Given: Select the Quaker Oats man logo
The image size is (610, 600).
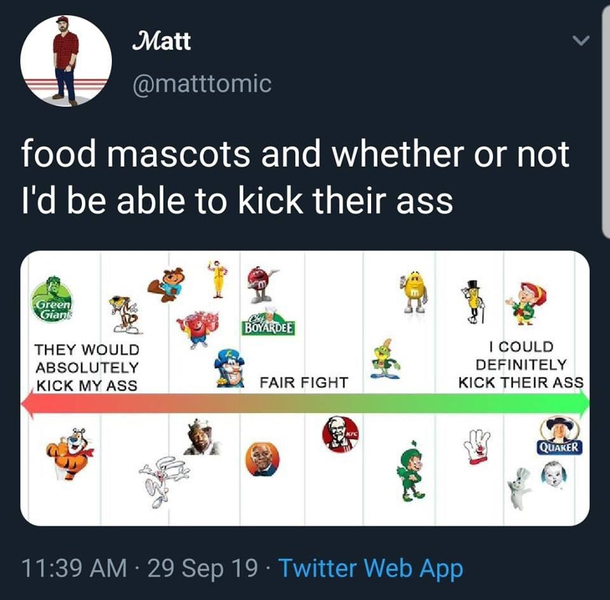Looking at the screenshot, I should 560,435.
